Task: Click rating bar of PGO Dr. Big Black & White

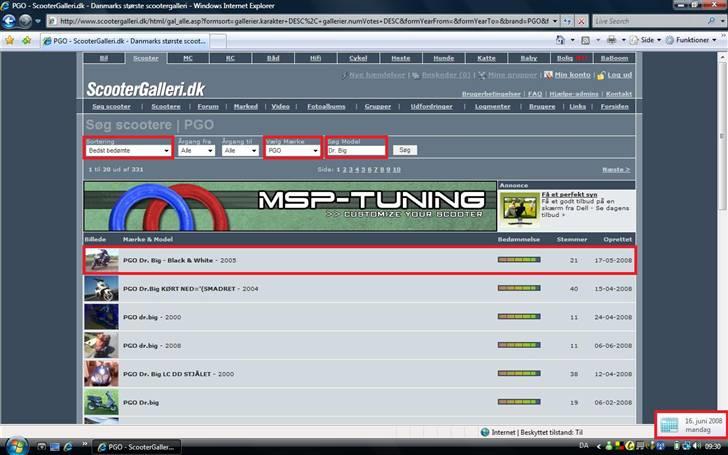Action: (517, 260)
